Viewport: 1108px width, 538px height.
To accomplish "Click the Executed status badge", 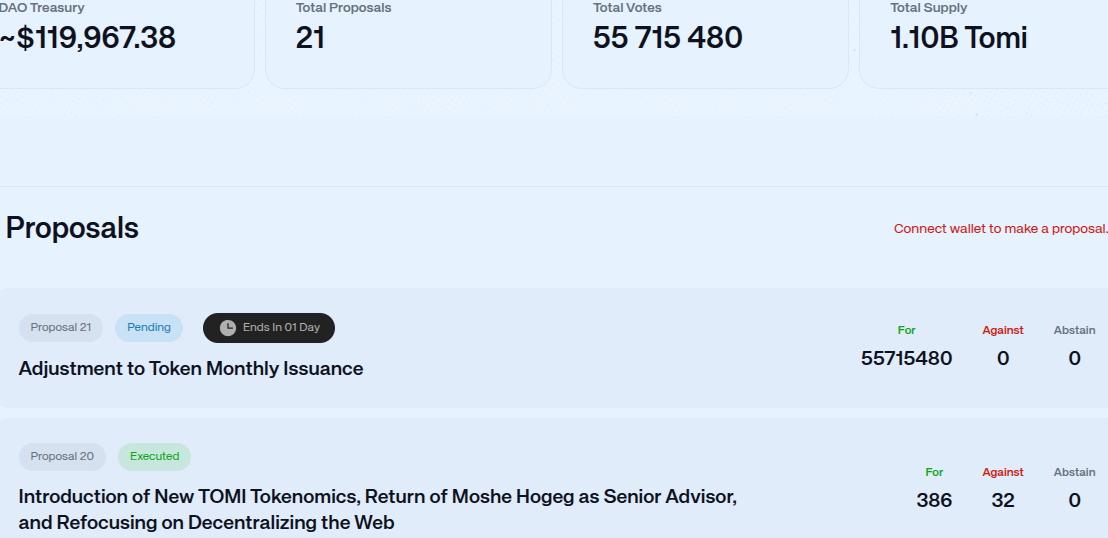I will point(154,457).
